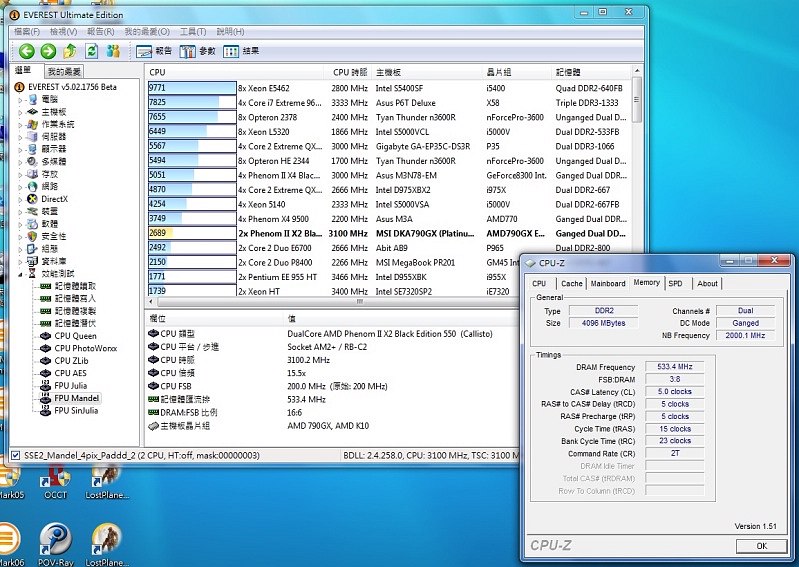Select the 存放 (Storage) tree item
Image resolution: width=799 pixels, height=567 pixels.
(49, 174)
